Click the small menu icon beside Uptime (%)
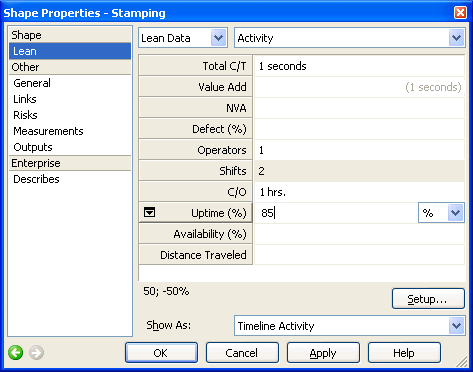This screenshot has width=473, height=372. (149, 212)
